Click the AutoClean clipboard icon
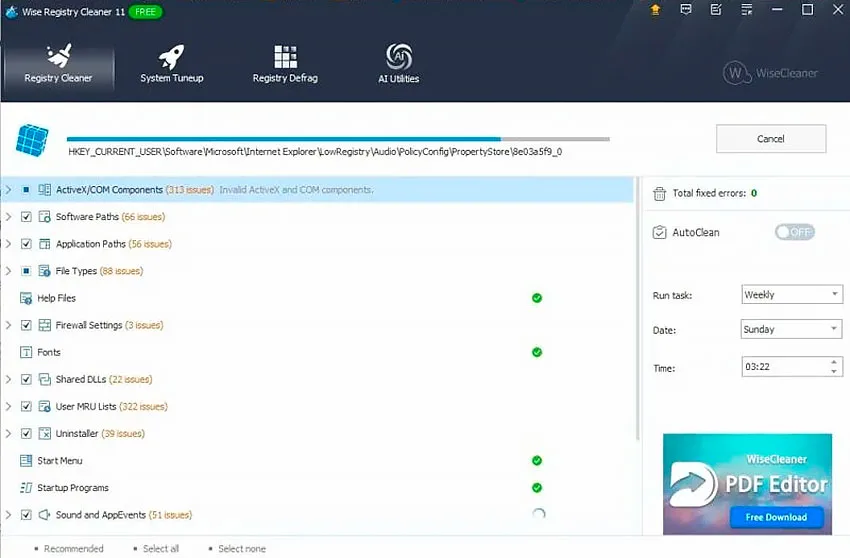Screen dimensions: 850x558 (659, 233)
